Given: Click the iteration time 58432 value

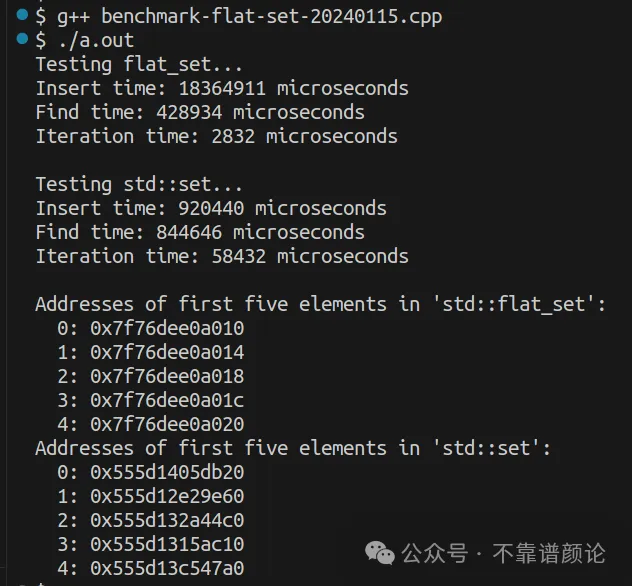Looking at the screenshot, I should coord(239,256).
